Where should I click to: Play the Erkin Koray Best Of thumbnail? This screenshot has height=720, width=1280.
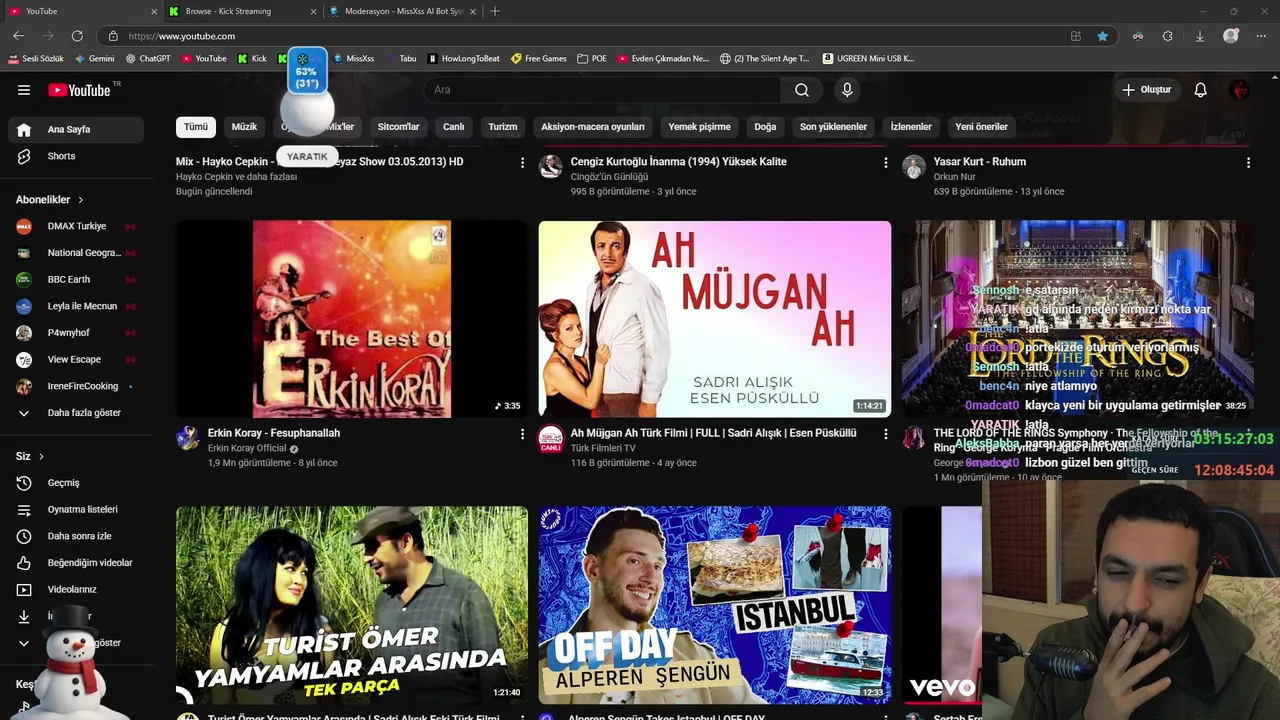[x=352, y=319]
